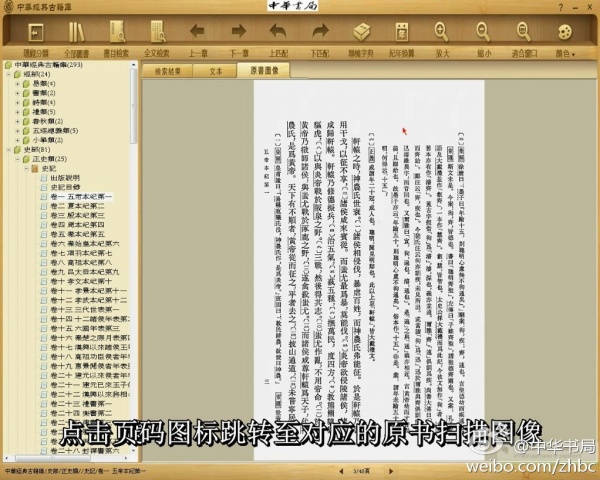
Task: Expand the 易類 tree node
Action: [17, 83]
